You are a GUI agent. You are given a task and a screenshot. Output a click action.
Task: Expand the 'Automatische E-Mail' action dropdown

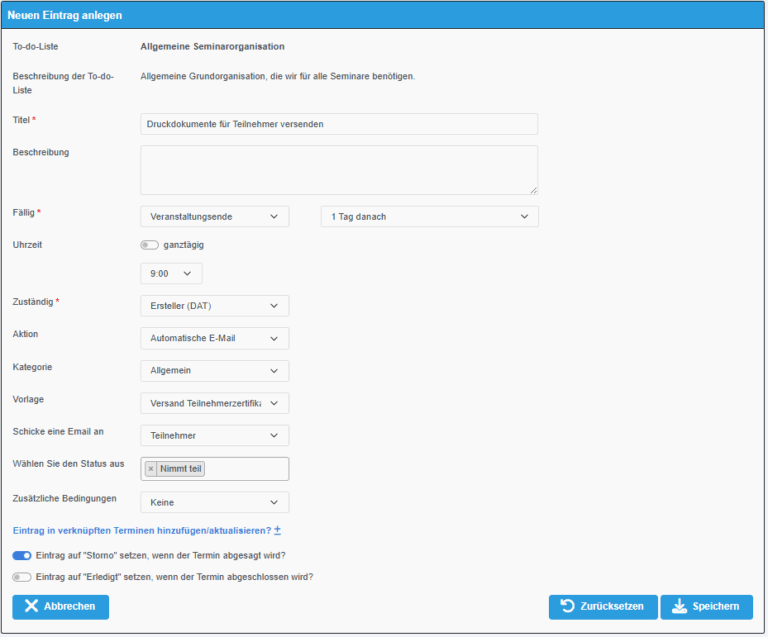214,339
